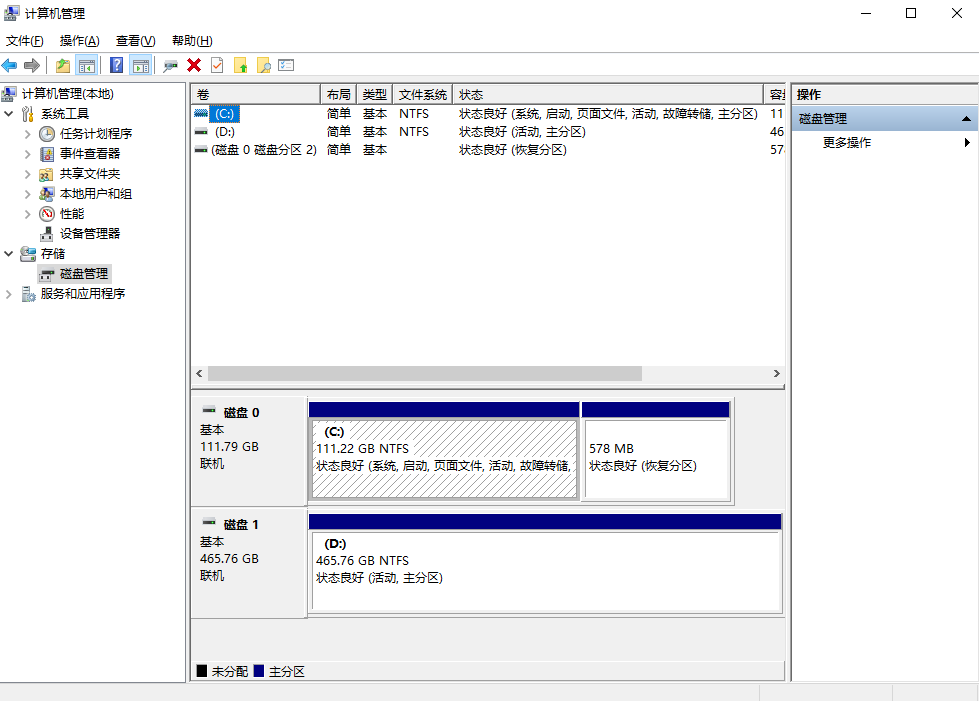Toggle Show/Hide Action Pane toolbar button
Screen dimensions: 979x701
(141, 66)
